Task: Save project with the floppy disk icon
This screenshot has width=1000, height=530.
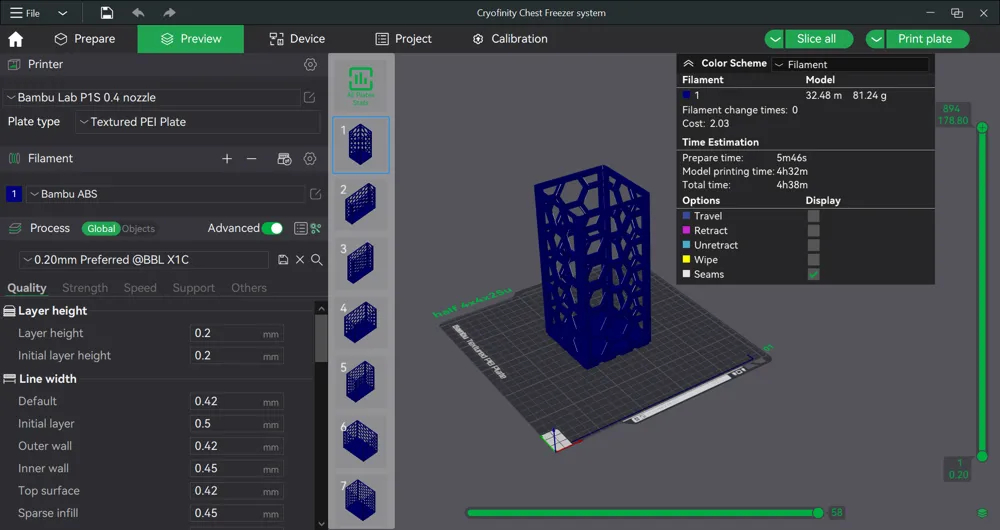Action: (x=107, y=13)
